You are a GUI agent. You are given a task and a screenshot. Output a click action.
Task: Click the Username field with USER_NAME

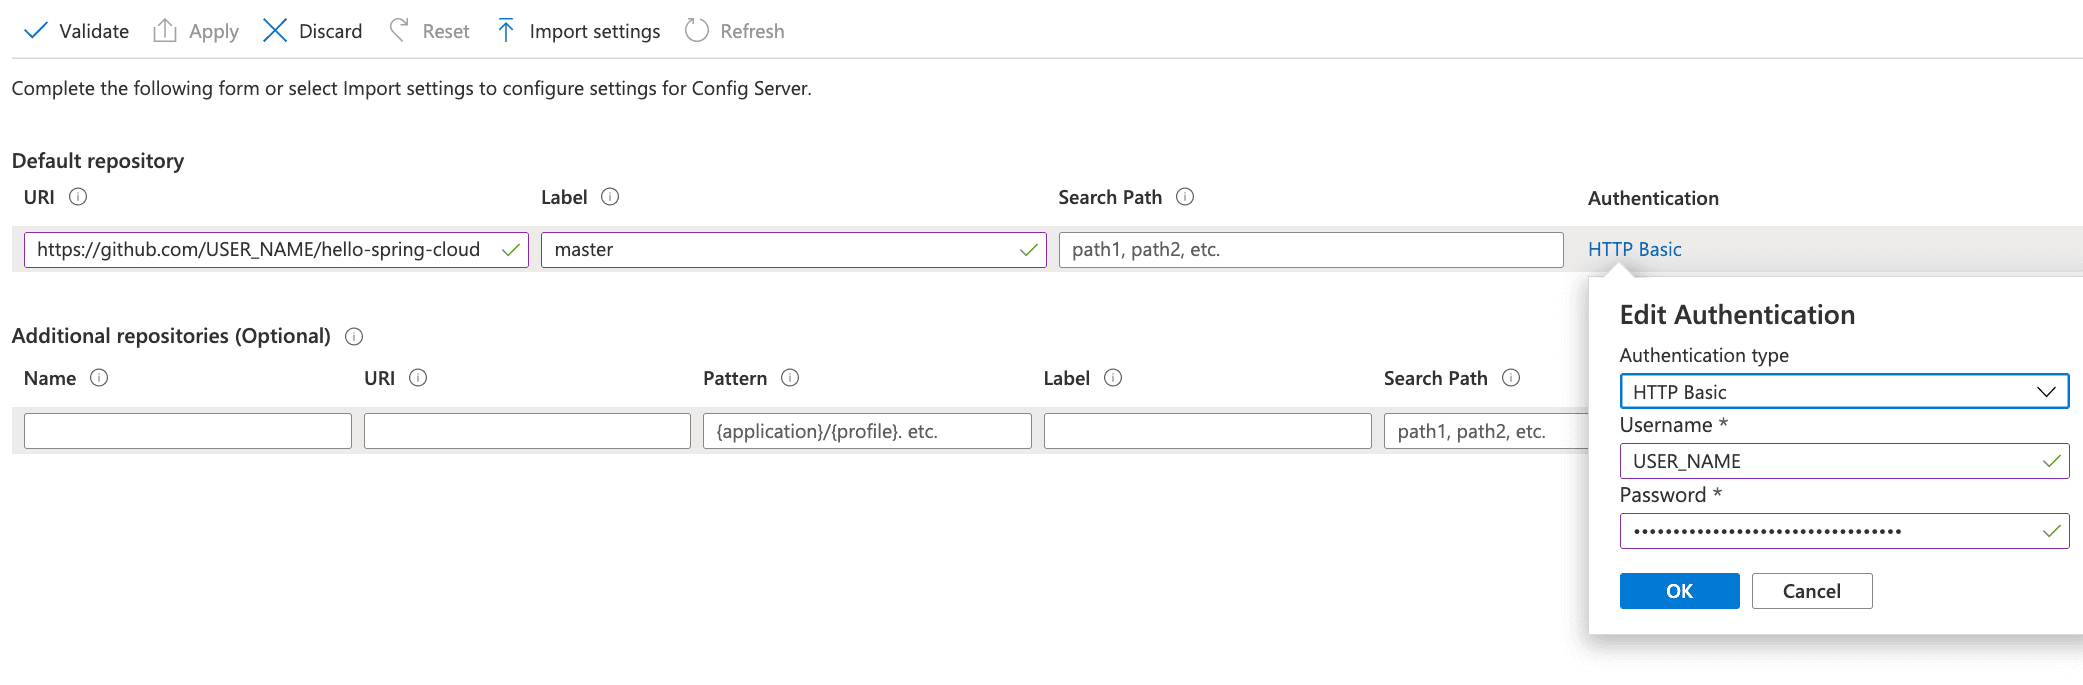tap(1844, 461)
